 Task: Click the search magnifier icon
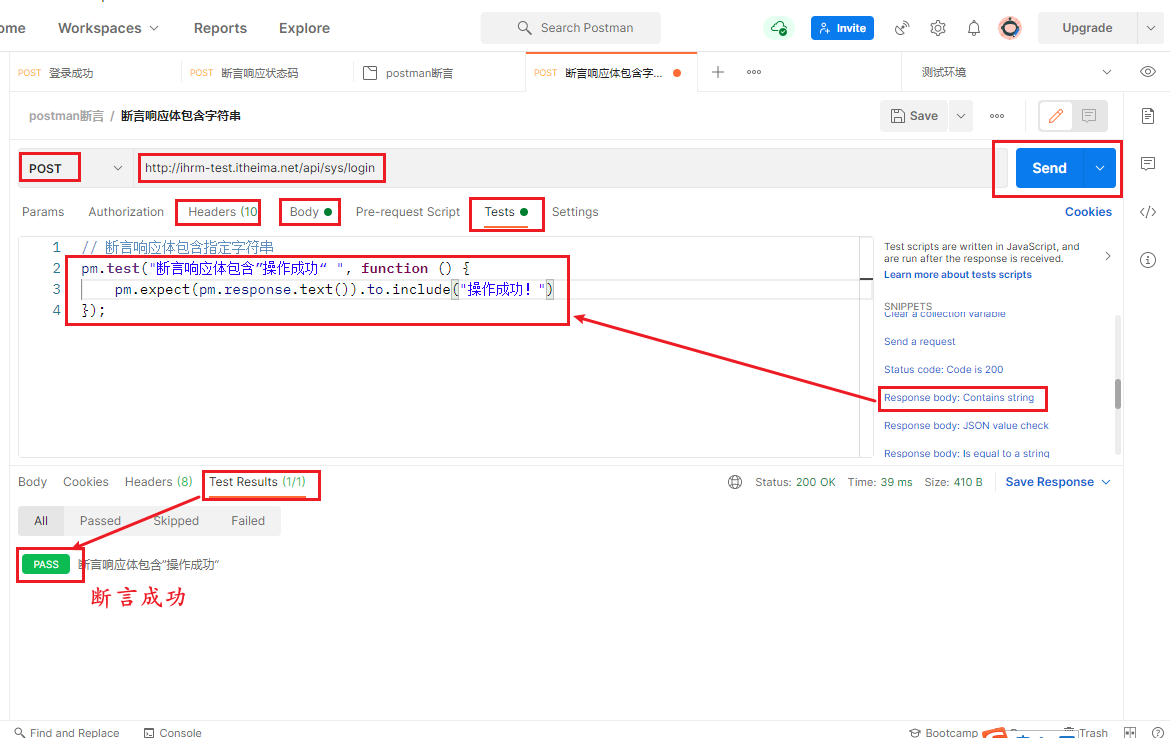click(525, 28)
